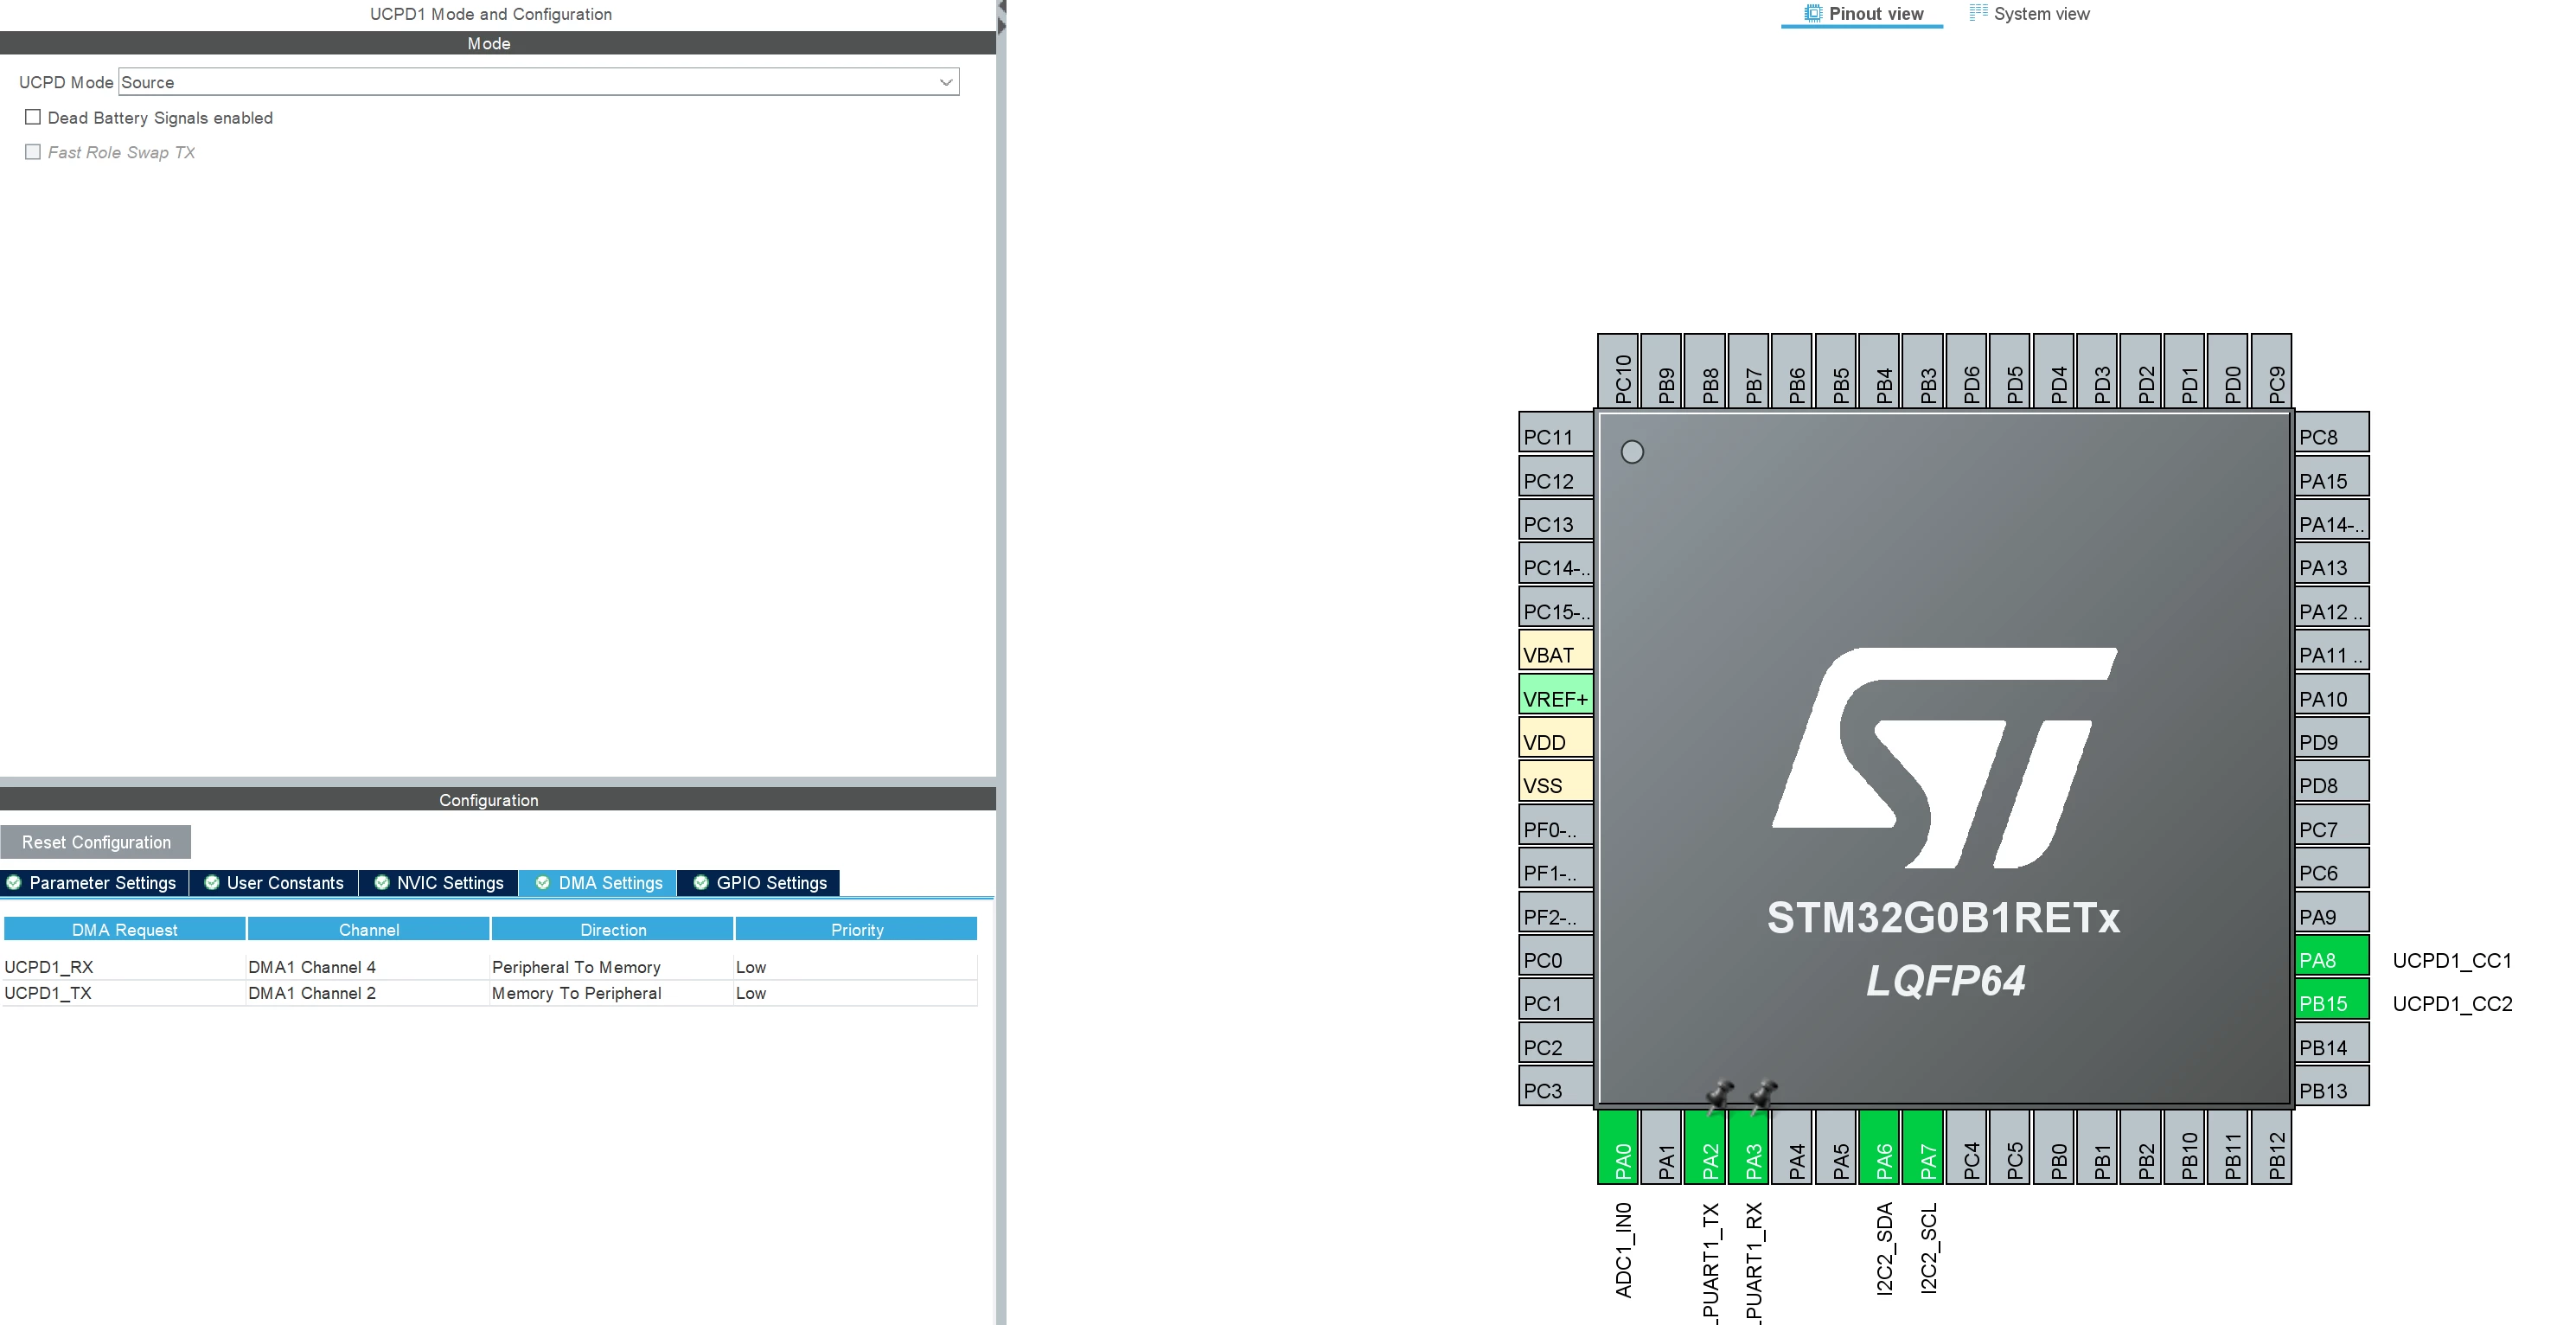Switch to Pinout view
The height and width of the screenshot is (1325, 2576).
pos(1863,14)
